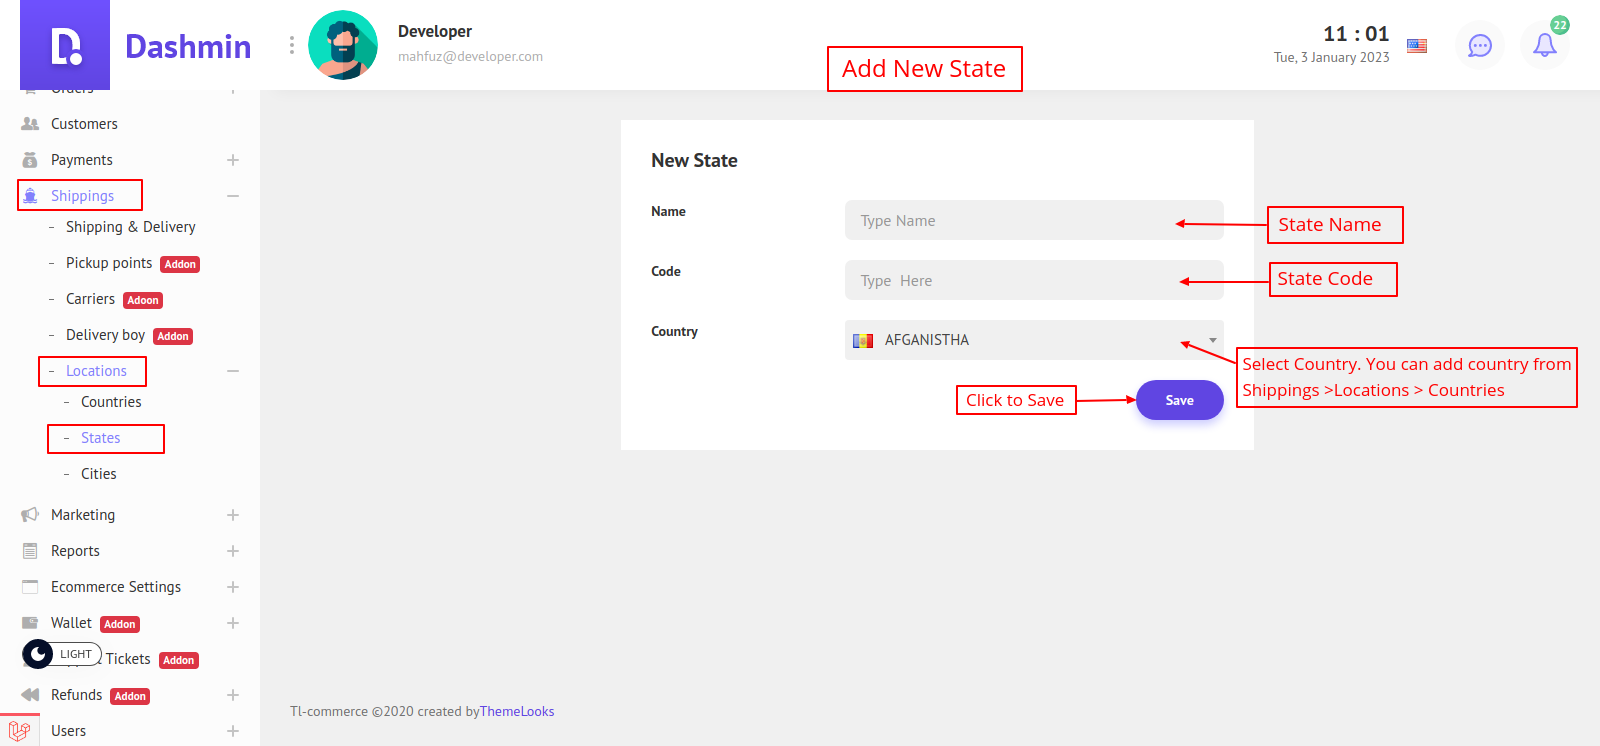Click the Dashmin logo icon
1600x746 pixels.
pyautogui.click(x=65, y=46)
